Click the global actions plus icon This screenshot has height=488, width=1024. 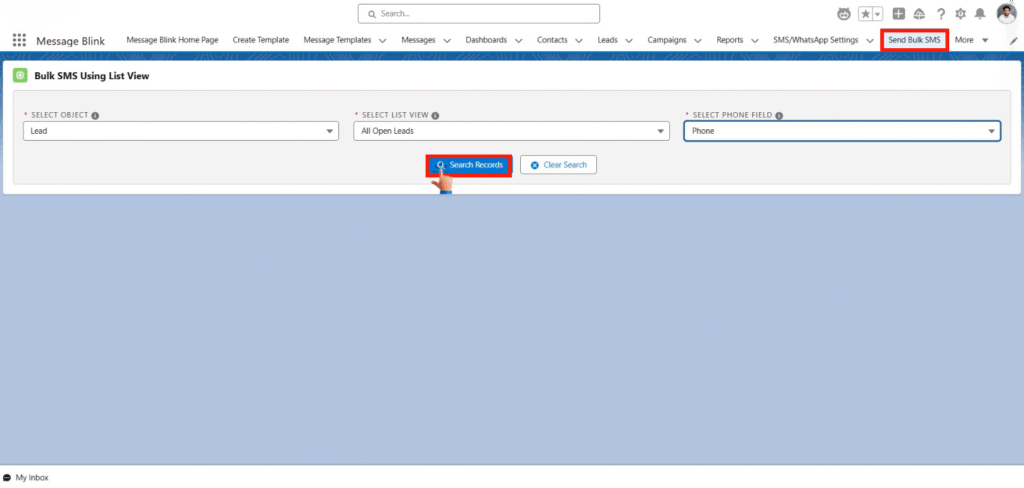click(899, 14)
